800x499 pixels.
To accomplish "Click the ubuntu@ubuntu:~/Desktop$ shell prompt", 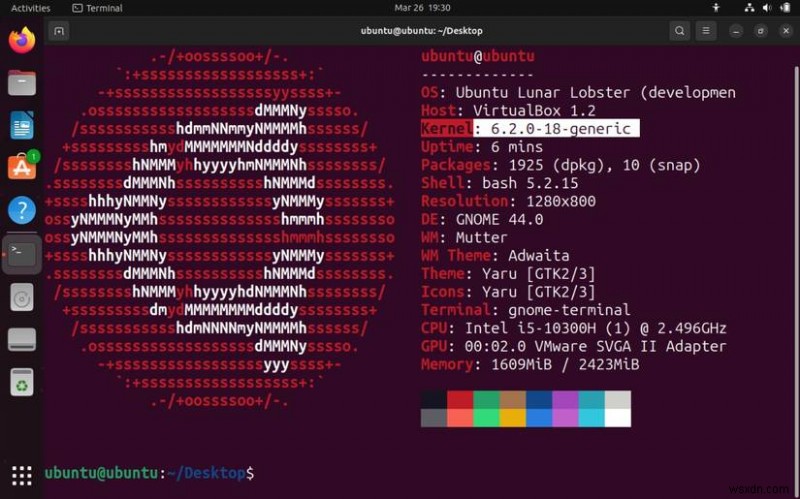I will pos(149,473).
